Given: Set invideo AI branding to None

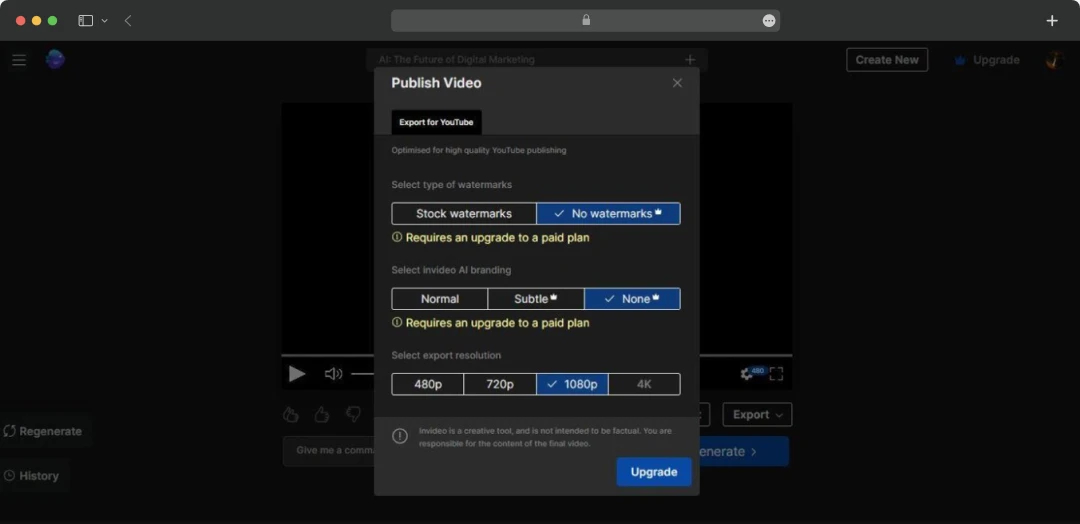Looking at the screenshot, I should 632,299.
